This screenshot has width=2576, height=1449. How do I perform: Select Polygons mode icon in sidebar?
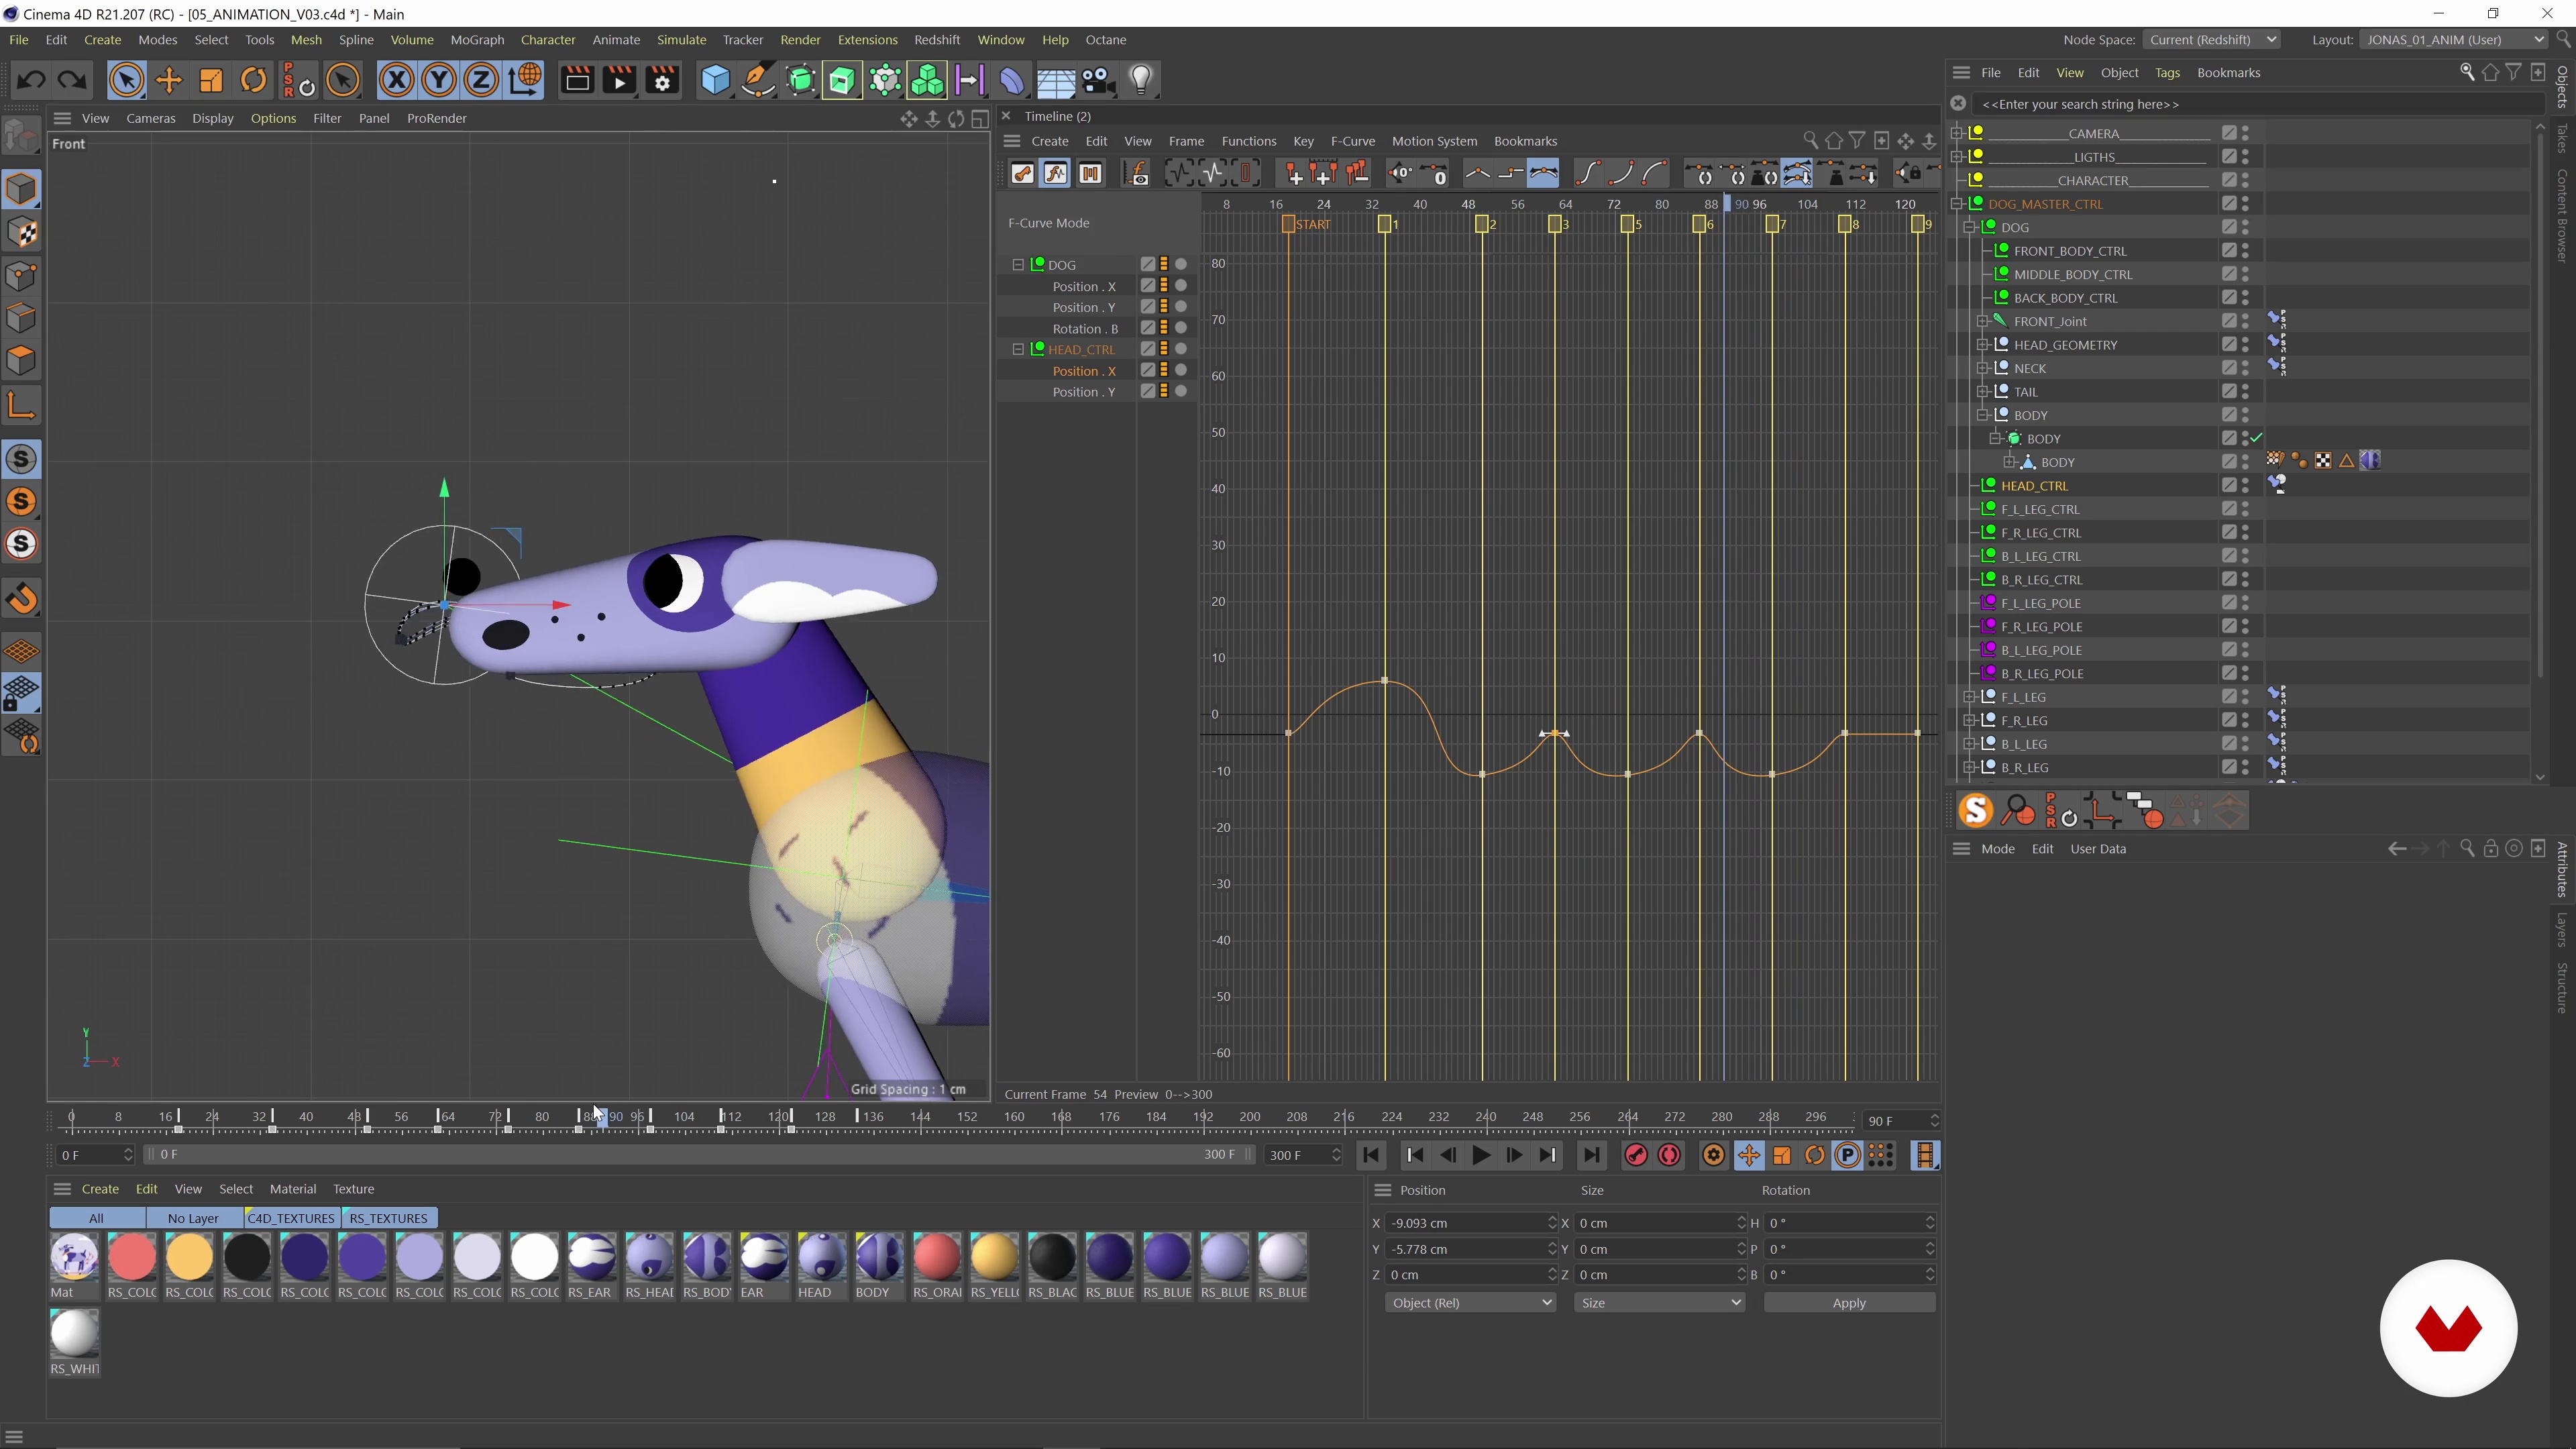click(22, 360)
